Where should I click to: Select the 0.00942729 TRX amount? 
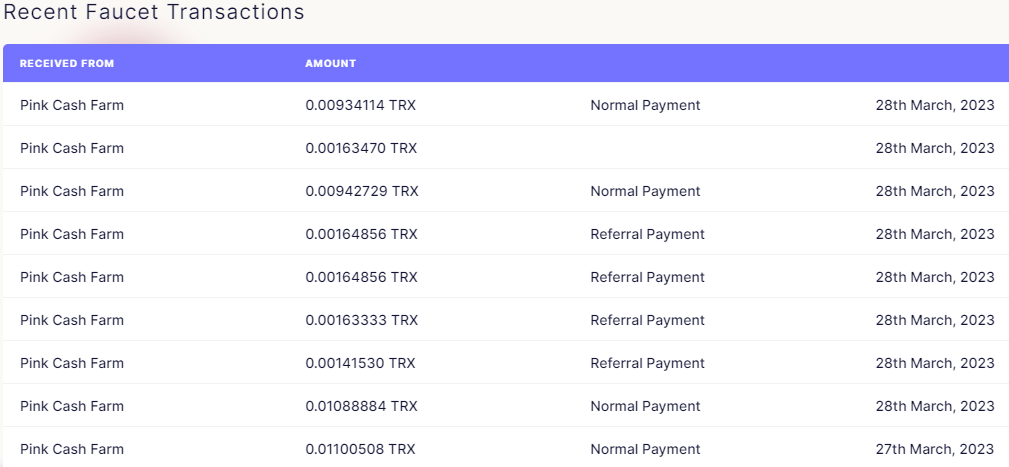[361, 191]
